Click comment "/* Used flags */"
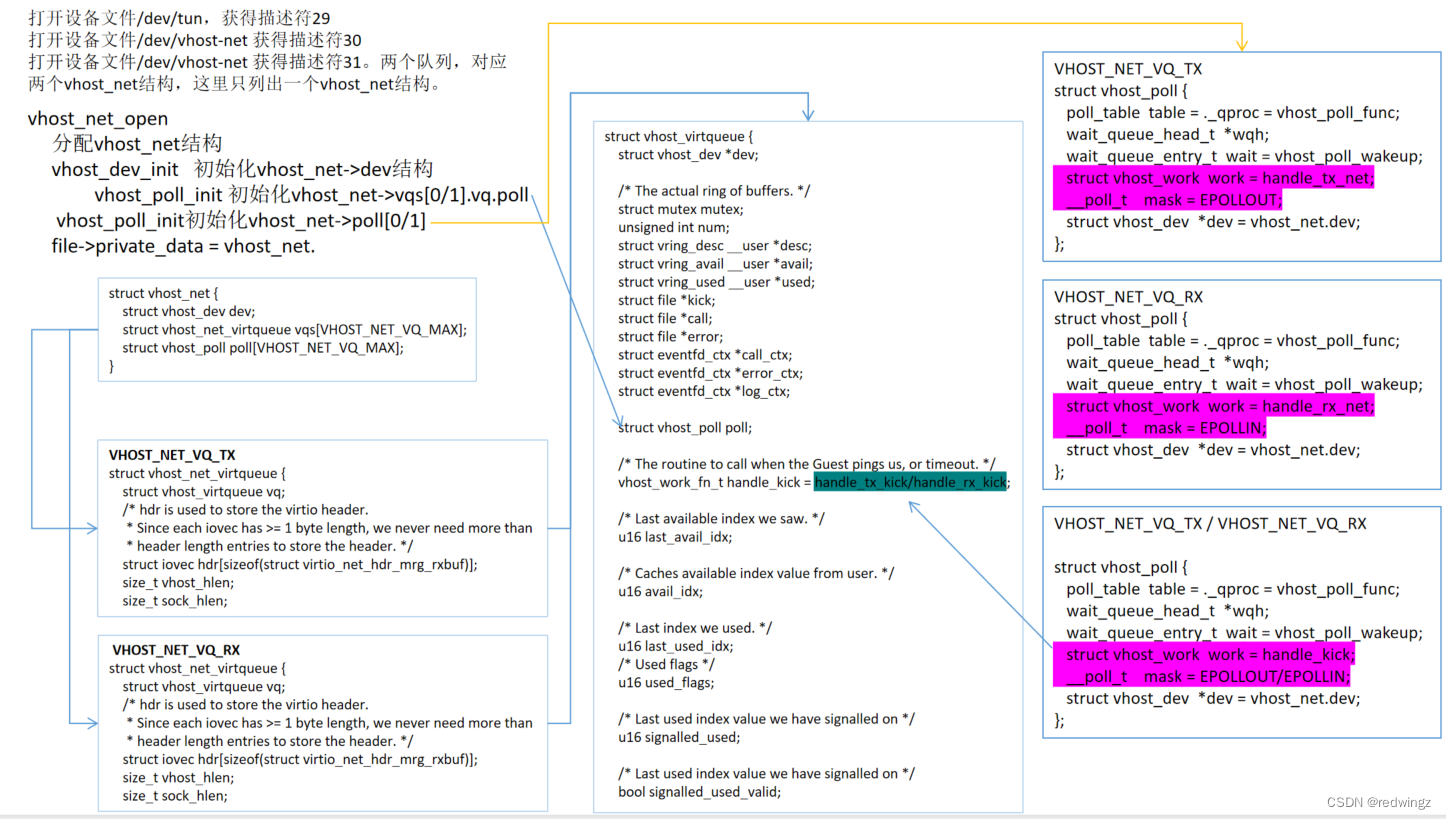 pos(667,664)
